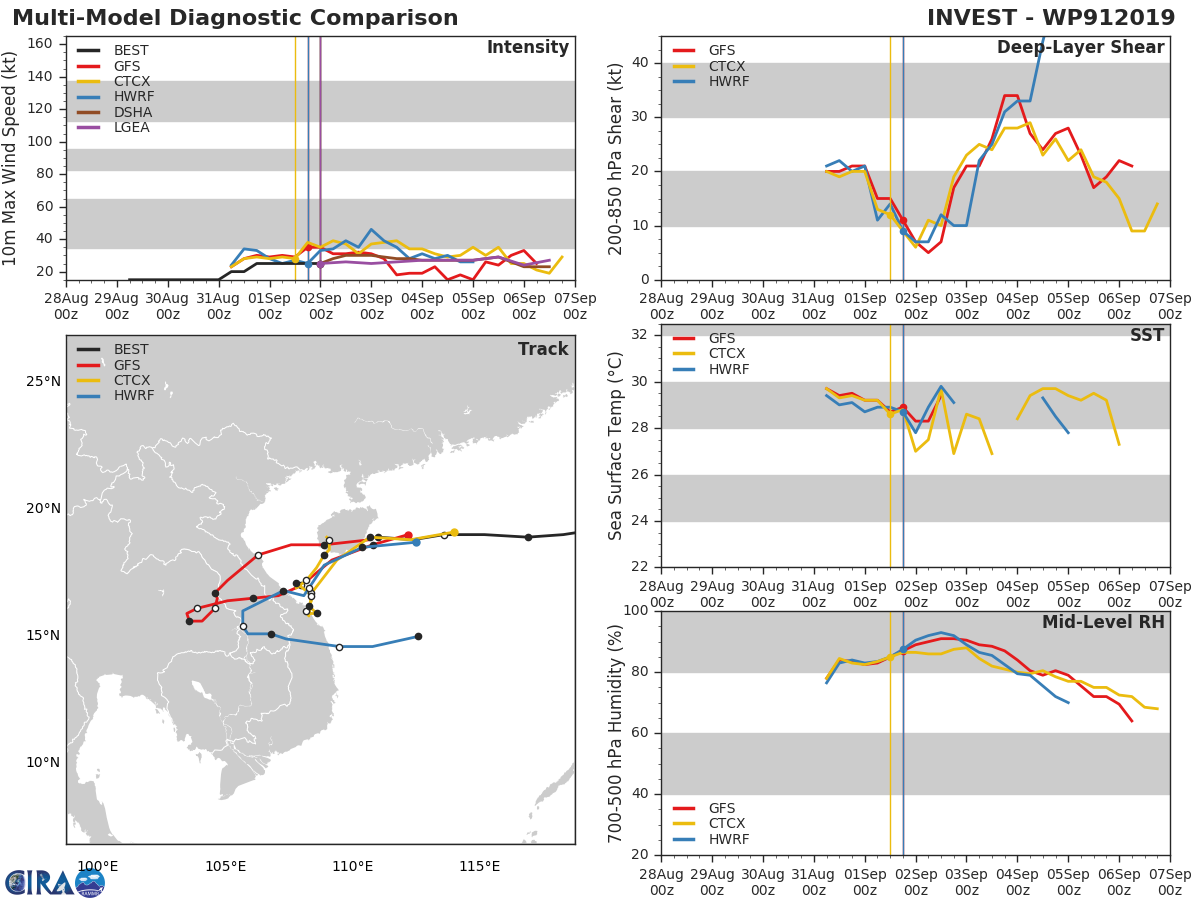Click the 25°N latitude label
Screen dimensions: 1200x900
43,382
